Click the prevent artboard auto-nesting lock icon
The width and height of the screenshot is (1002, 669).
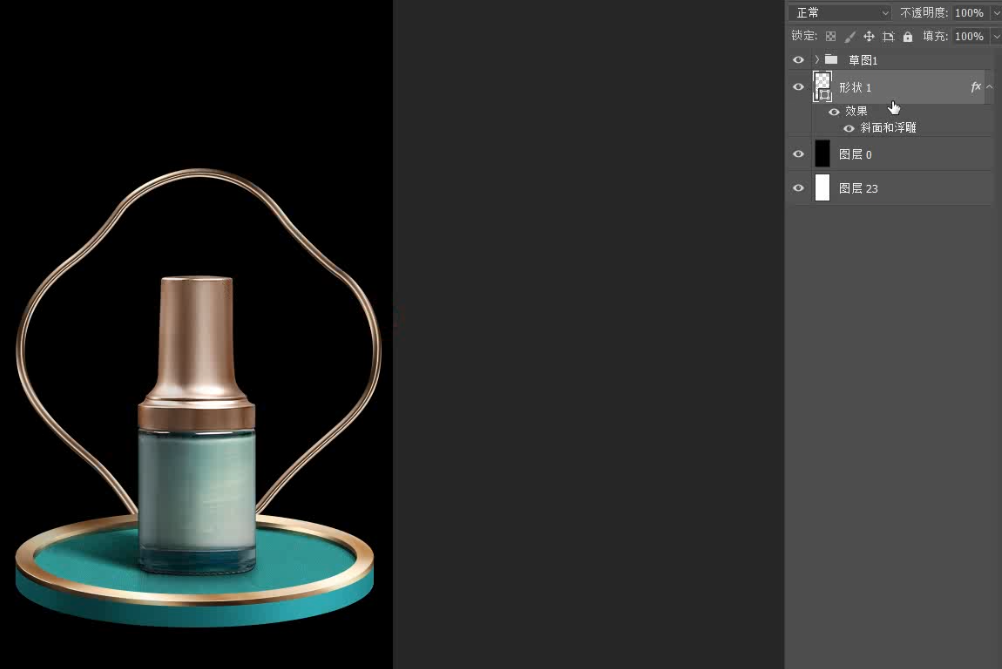pyautogui.click(x=888, y=36)
